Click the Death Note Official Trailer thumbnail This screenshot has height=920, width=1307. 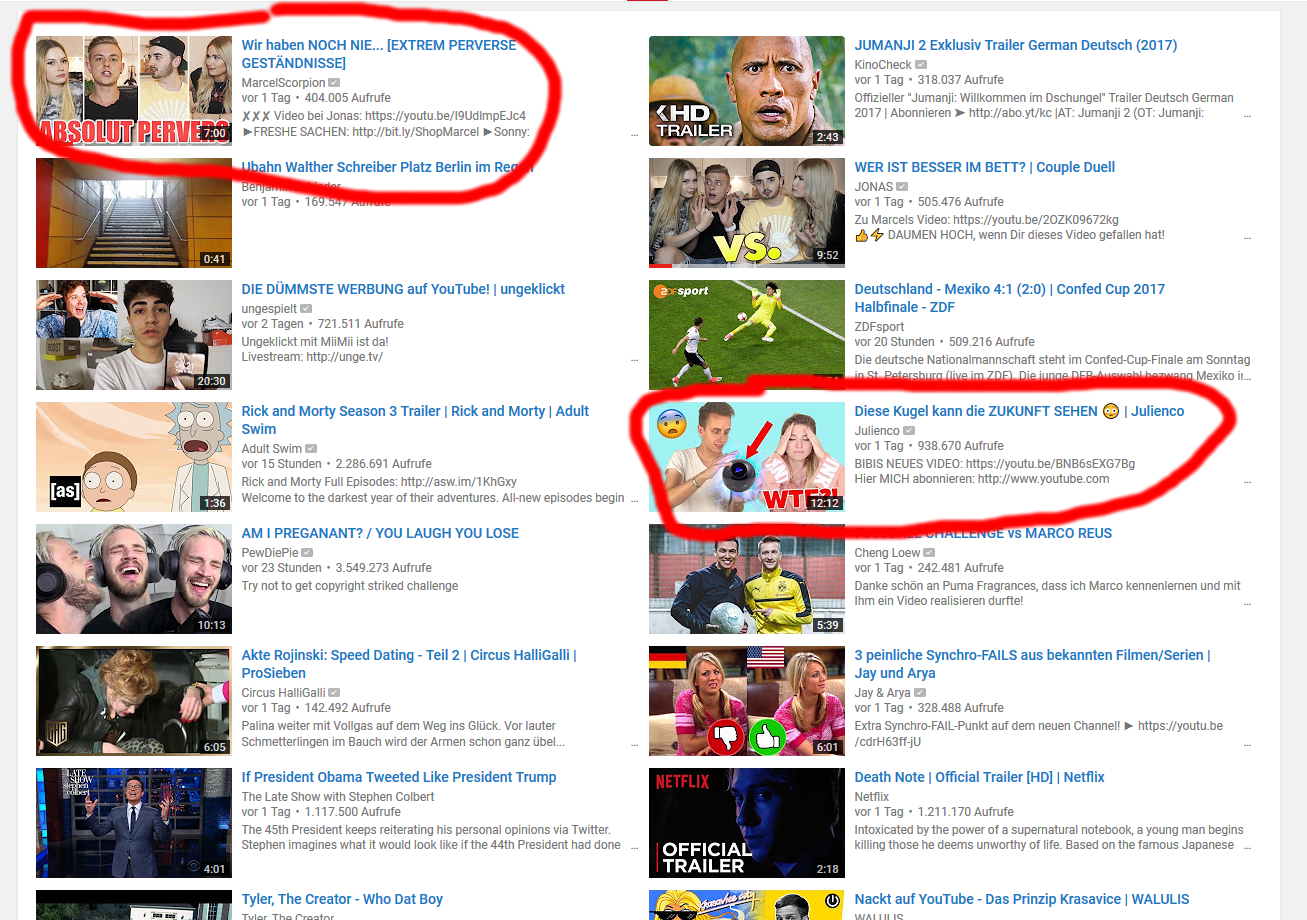coord(746,823)
